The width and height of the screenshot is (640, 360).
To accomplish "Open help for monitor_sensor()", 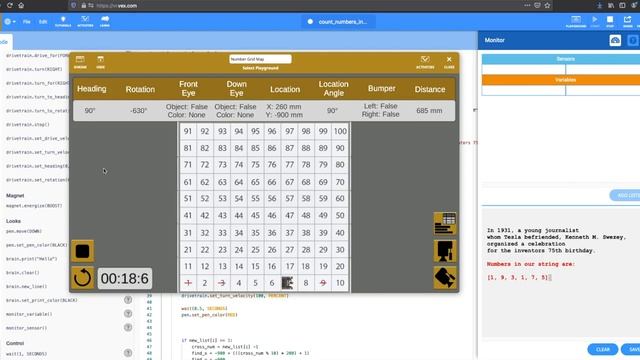I will point(128,327).
